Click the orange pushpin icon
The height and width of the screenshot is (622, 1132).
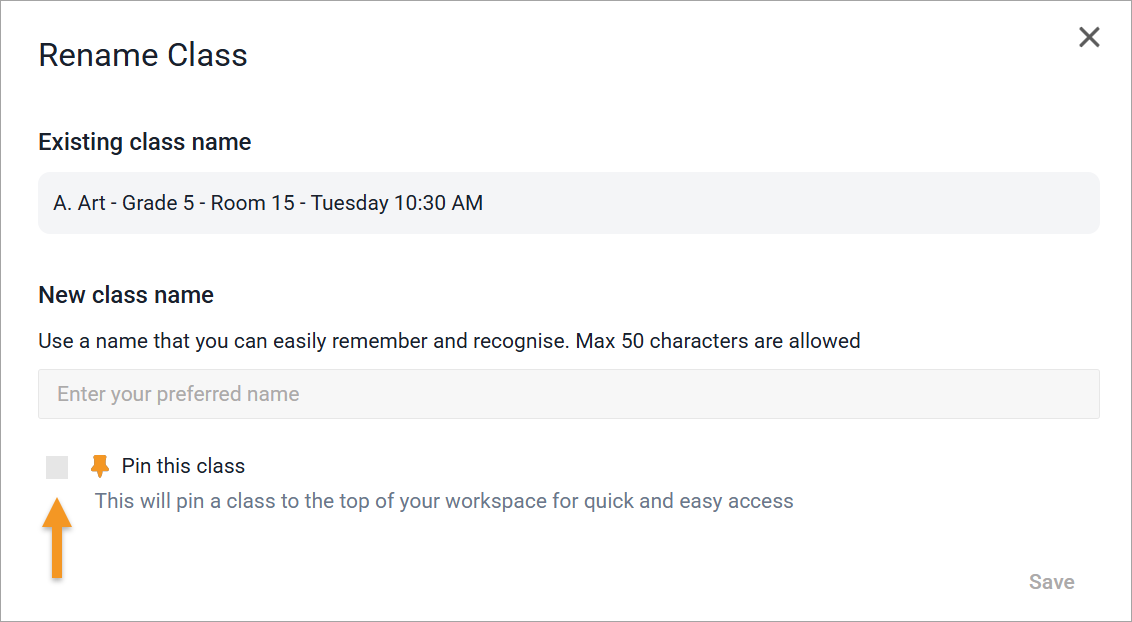pos(100,466)
